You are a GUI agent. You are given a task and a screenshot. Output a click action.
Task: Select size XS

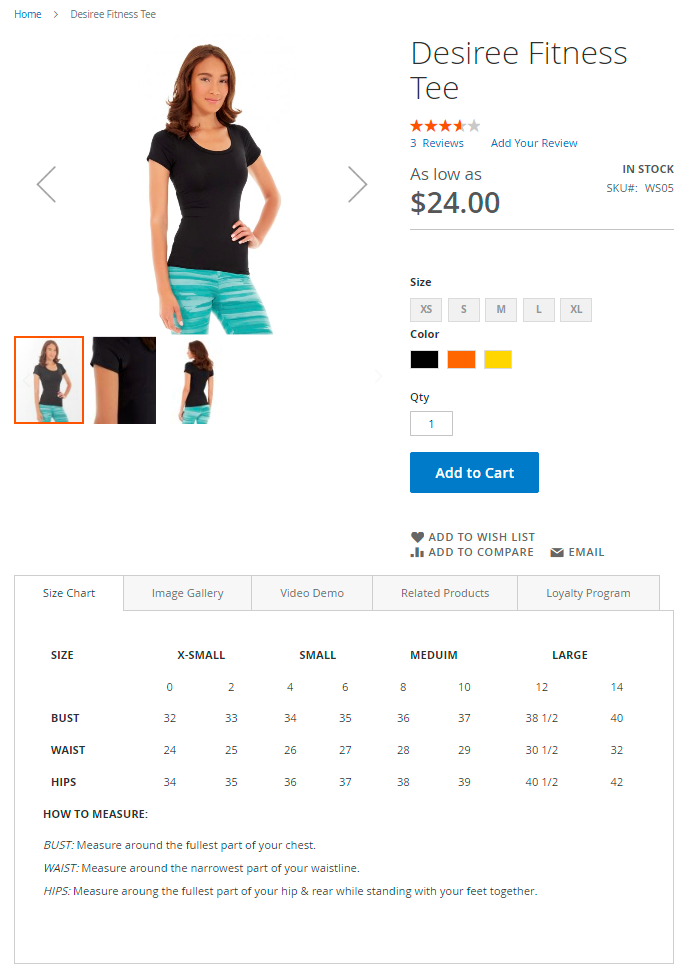426,310
